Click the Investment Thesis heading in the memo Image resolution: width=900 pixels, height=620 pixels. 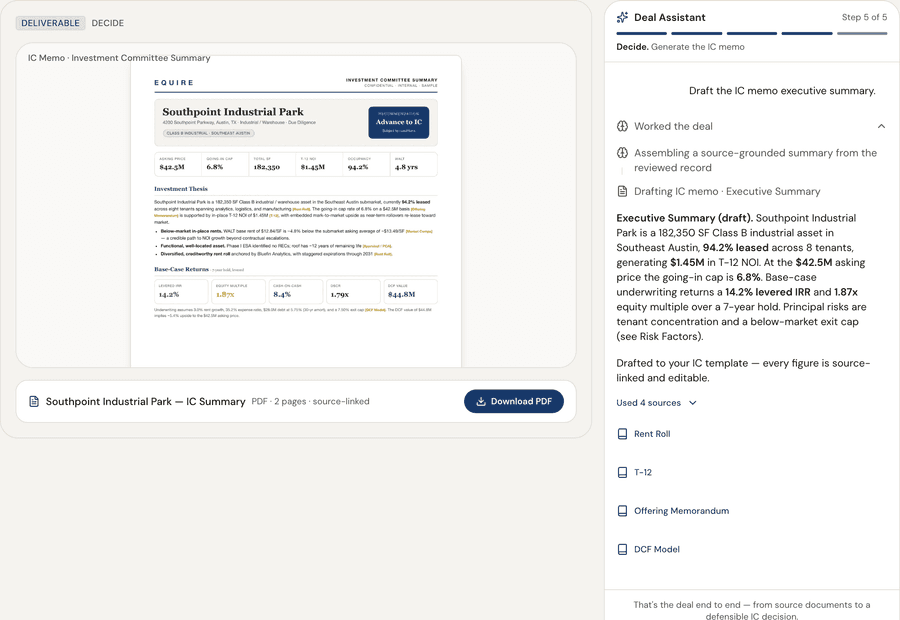(181, 189)
